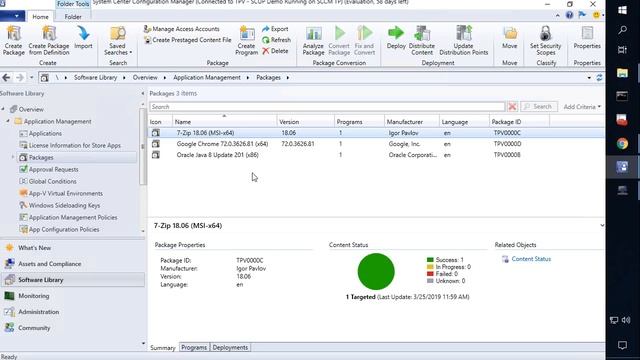Select Google Chrome 72.0.3626.81 (x64) row
640x360 pixels.
[x=376, y=144]
